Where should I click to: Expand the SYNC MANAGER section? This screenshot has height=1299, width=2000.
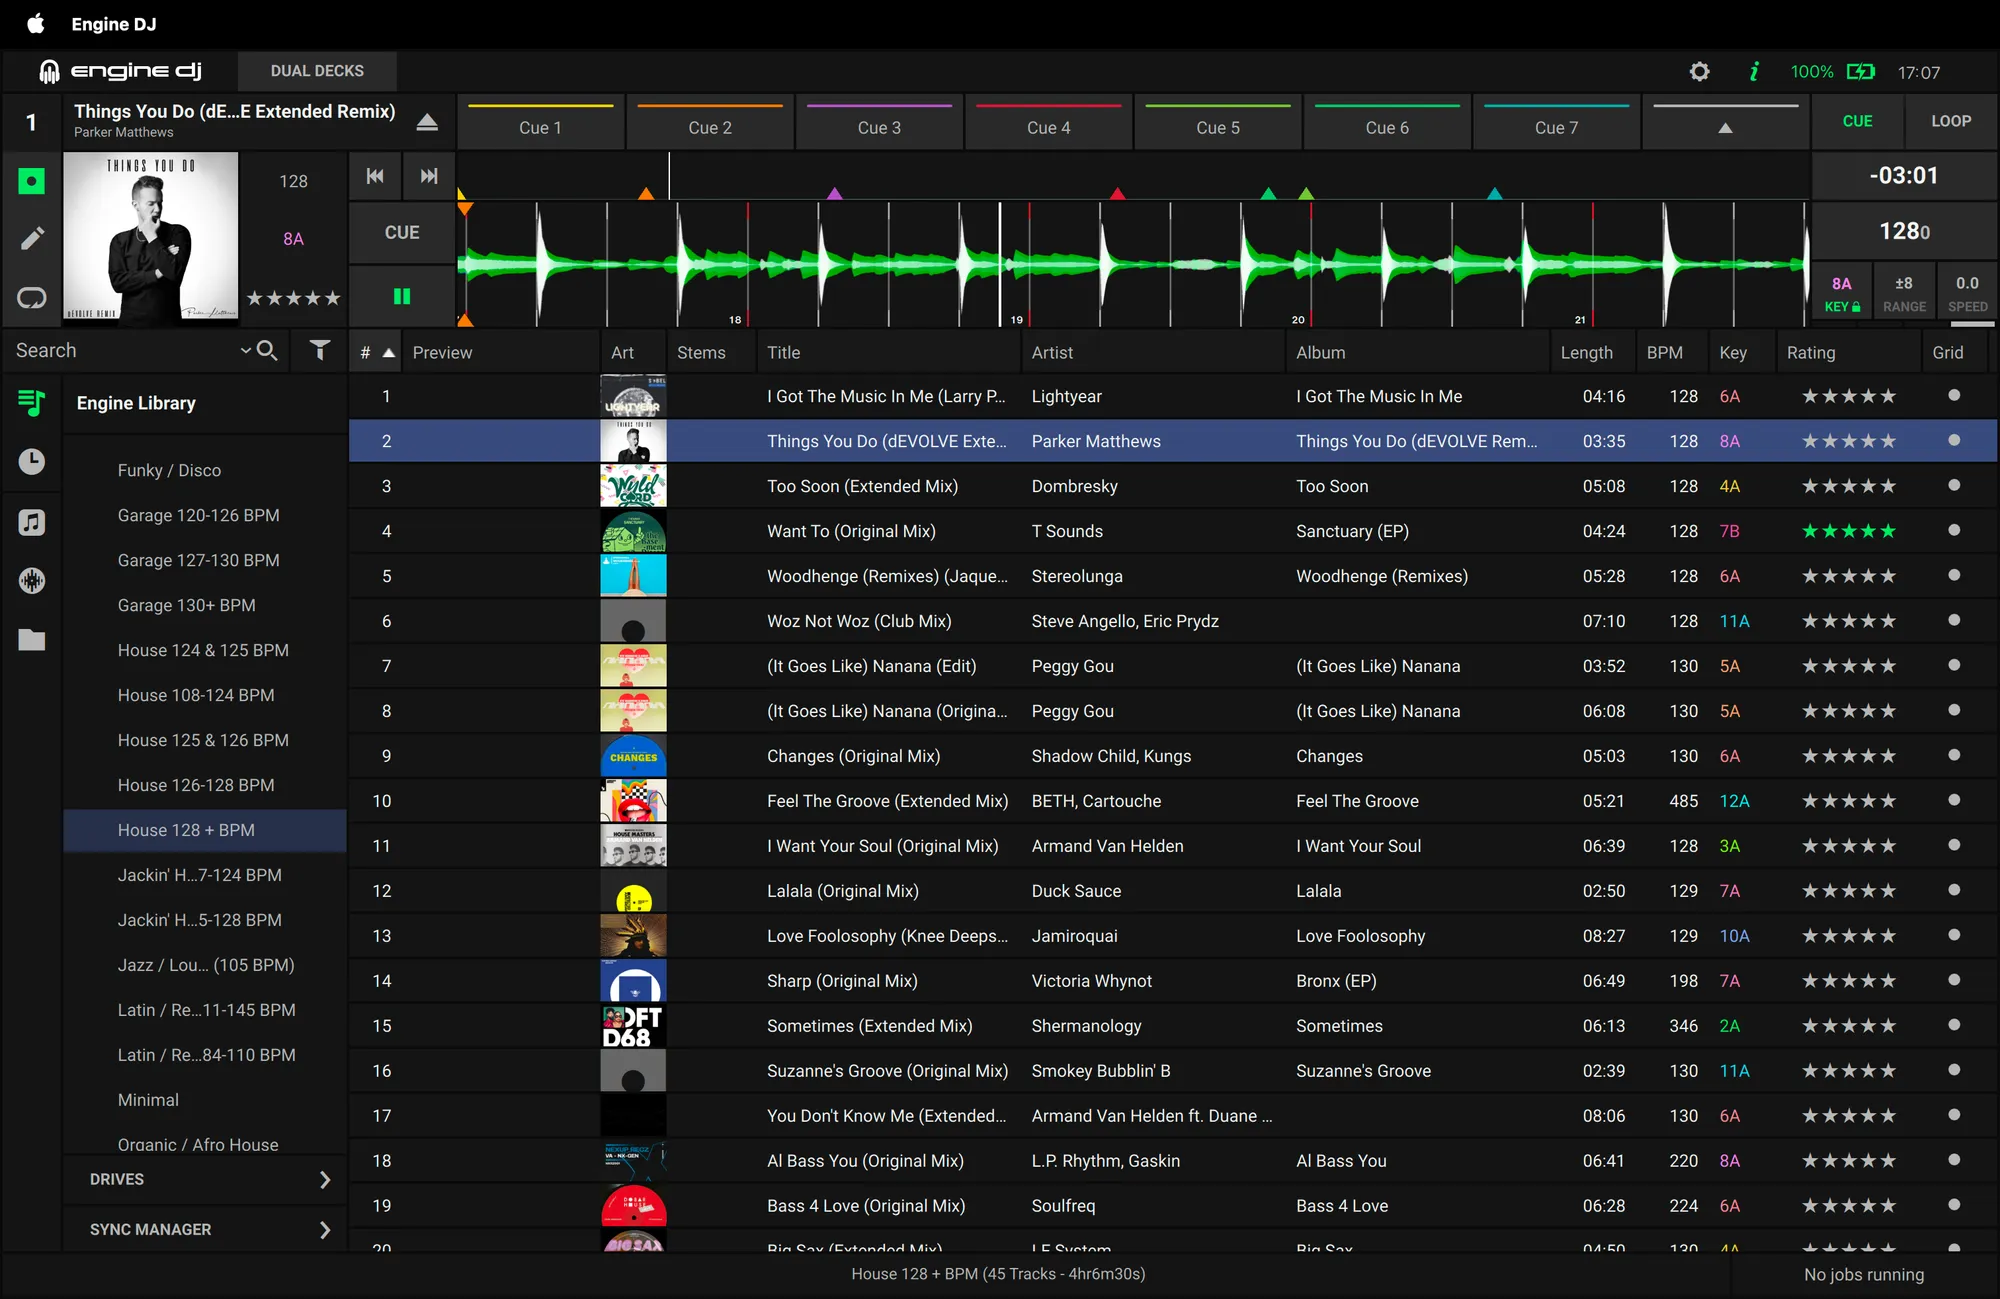click(x=324, y=1230)
